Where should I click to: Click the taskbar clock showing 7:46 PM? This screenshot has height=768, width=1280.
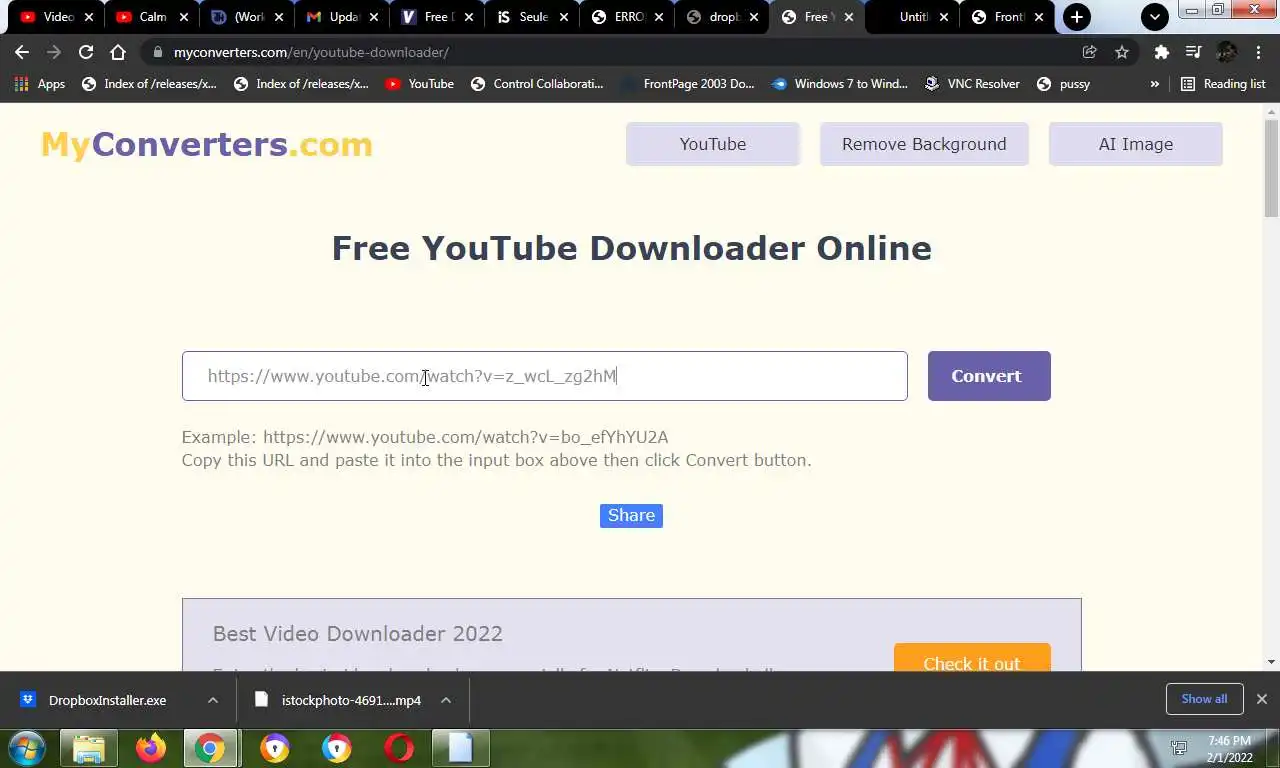(1229, 749)
